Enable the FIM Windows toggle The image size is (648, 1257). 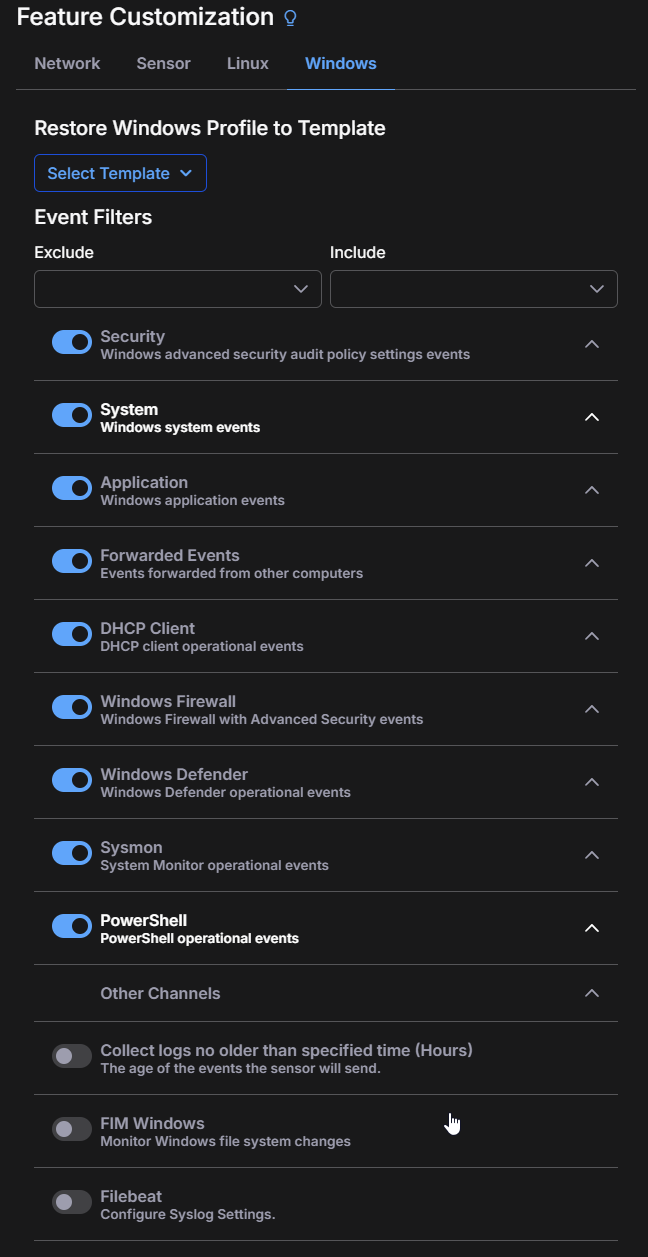(72, 1130)
